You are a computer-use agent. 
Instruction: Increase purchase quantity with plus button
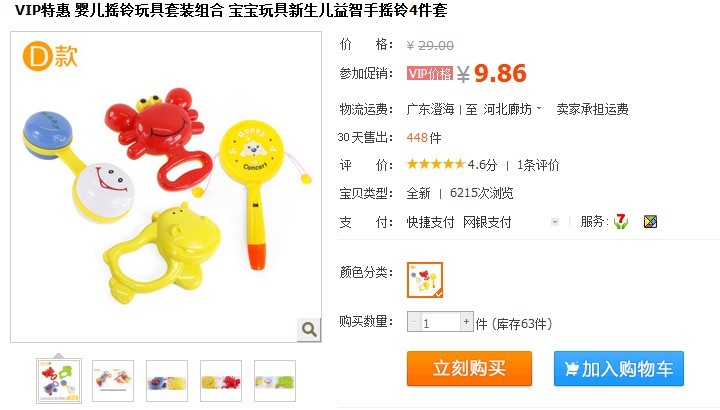click(x=466, y=322)
